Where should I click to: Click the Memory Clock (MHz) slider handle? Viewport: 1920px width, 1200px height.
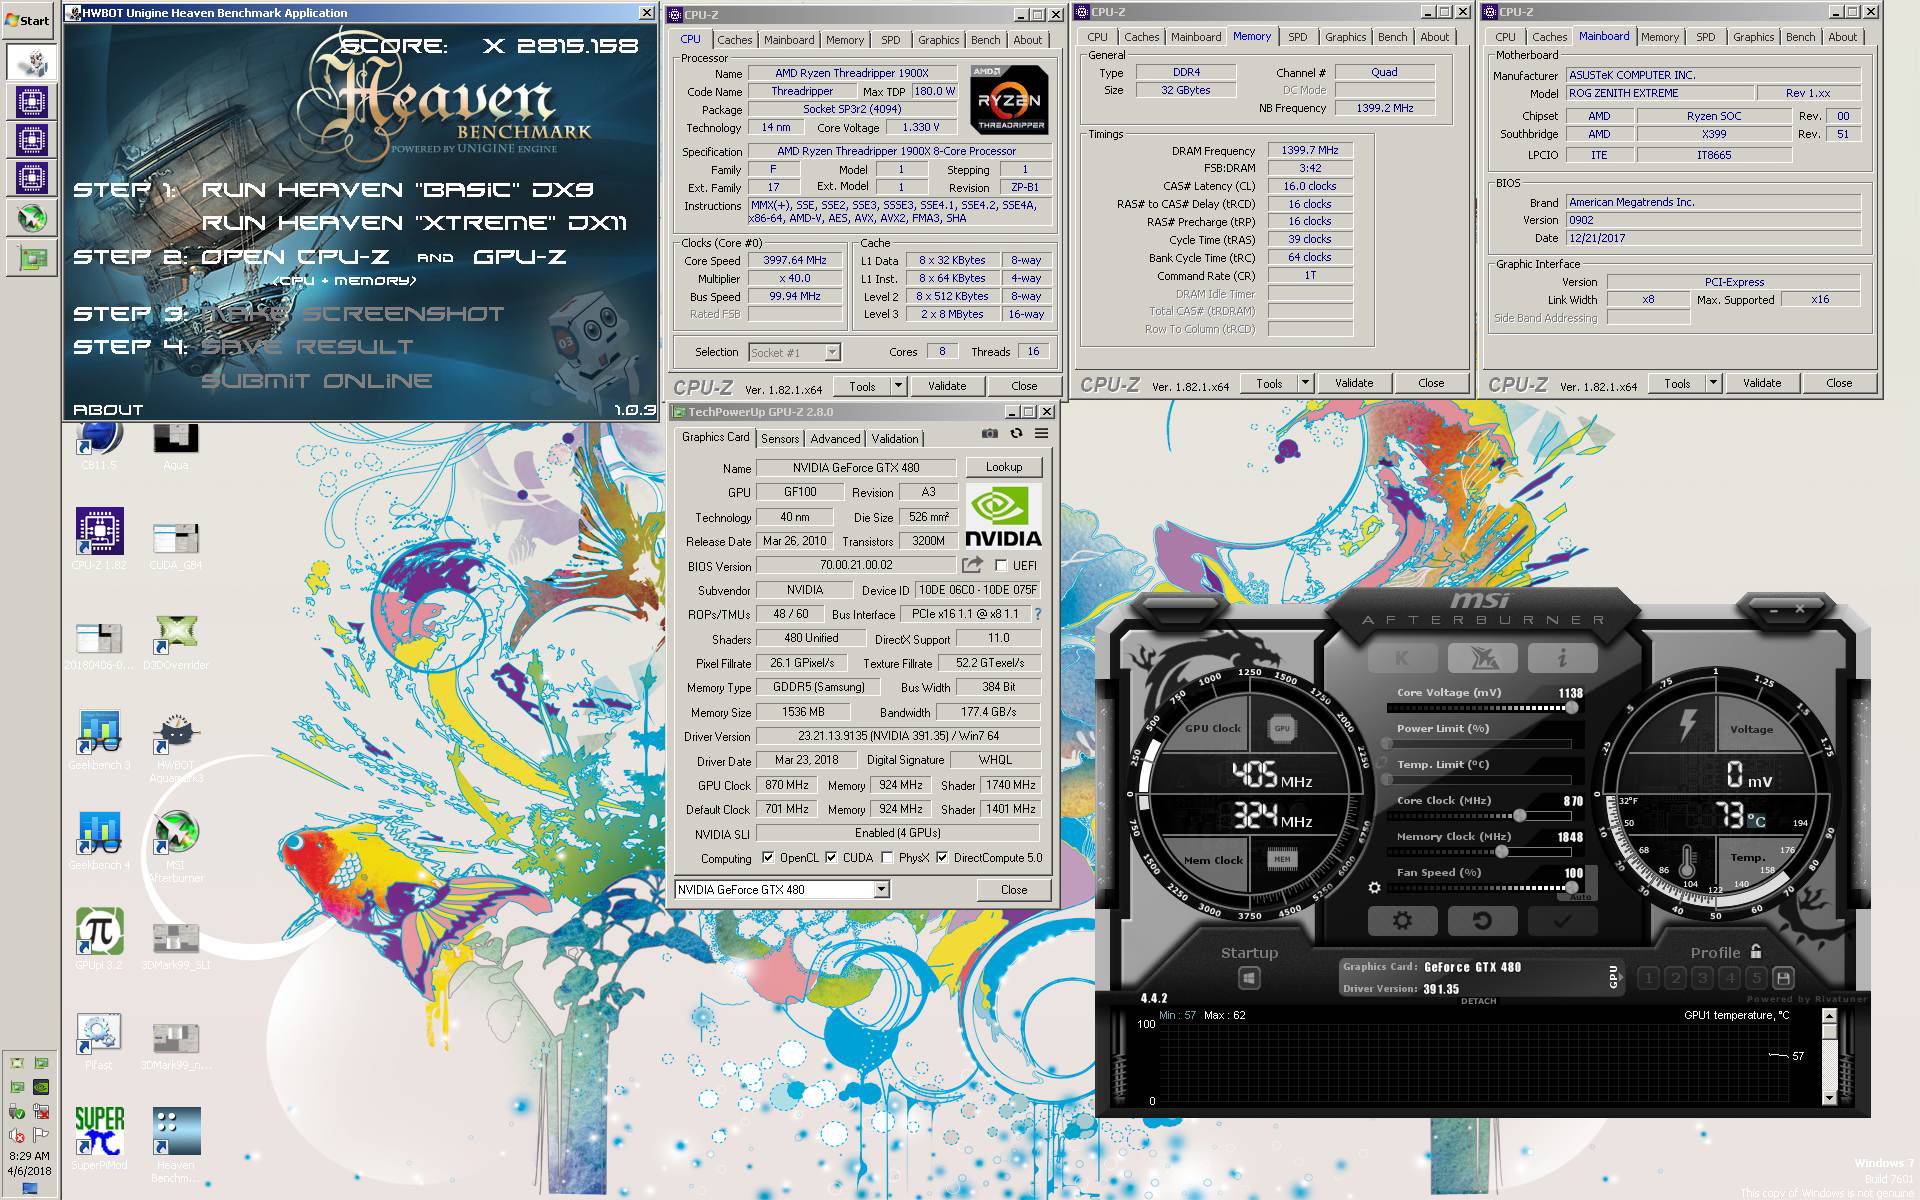coord(1501,852)
